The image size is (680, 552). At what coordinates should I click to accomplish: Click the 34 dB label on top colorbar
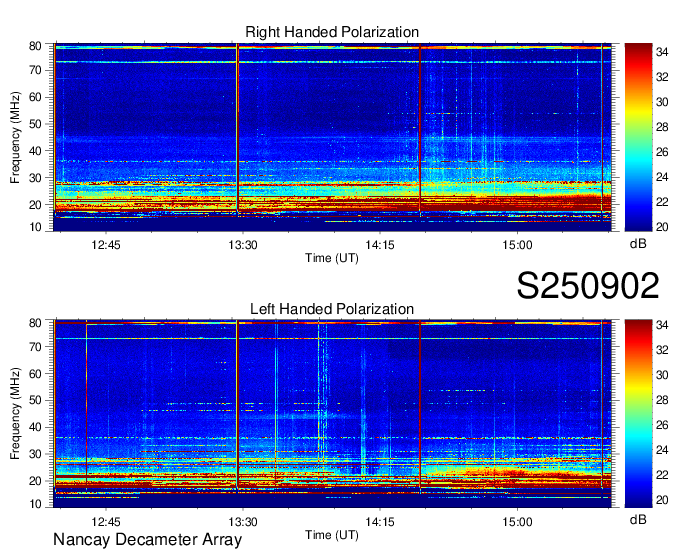[662, 52]
